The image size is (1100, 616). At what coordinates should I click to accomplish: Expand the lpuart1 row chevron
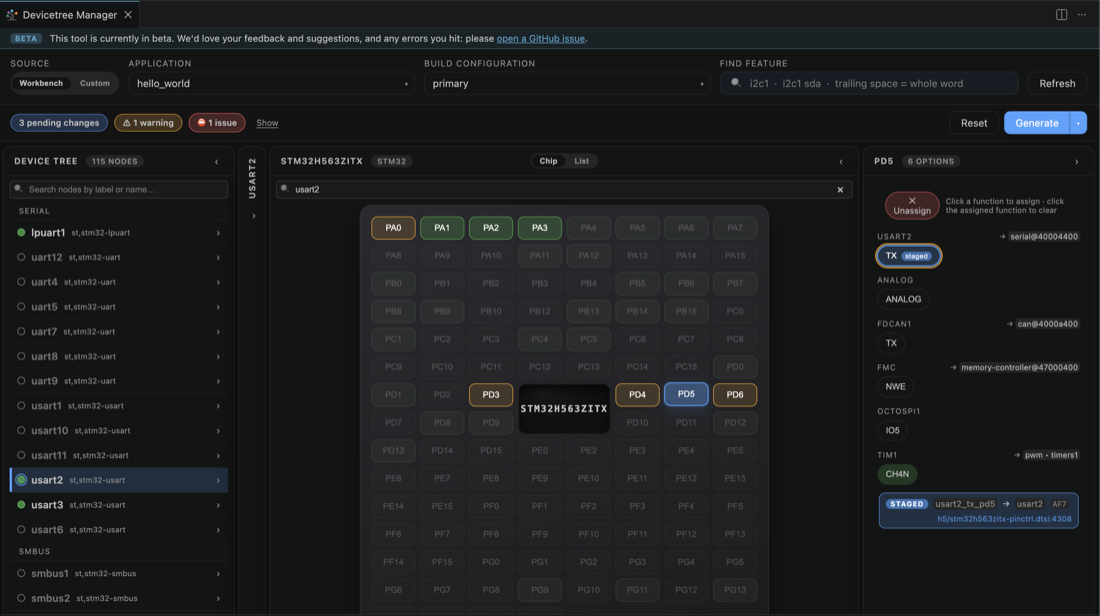click(x=218, y=233)
